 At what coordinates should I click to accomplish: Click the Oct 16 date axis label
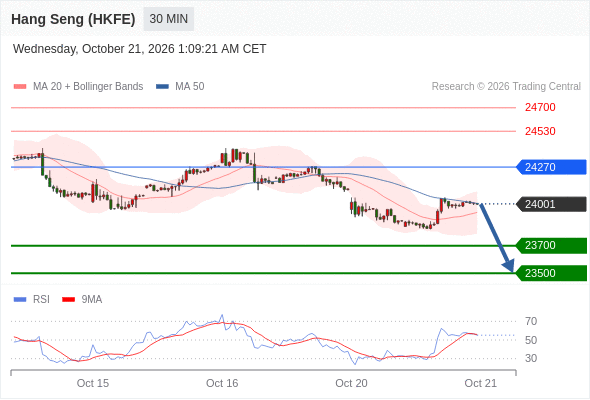coord(222,383)
